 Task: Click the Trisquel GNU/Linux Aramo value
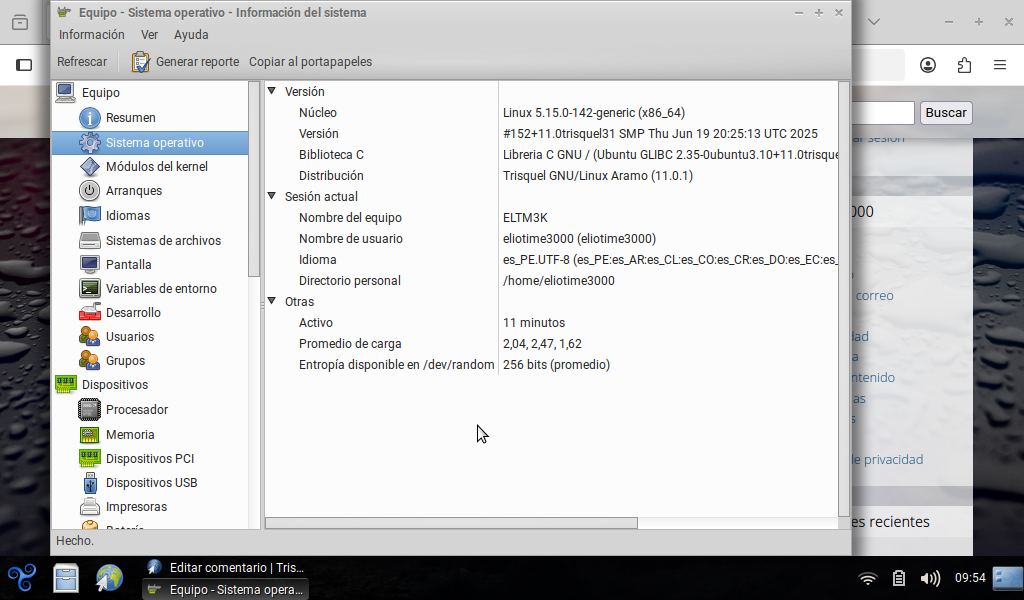[x=598, y=176]
